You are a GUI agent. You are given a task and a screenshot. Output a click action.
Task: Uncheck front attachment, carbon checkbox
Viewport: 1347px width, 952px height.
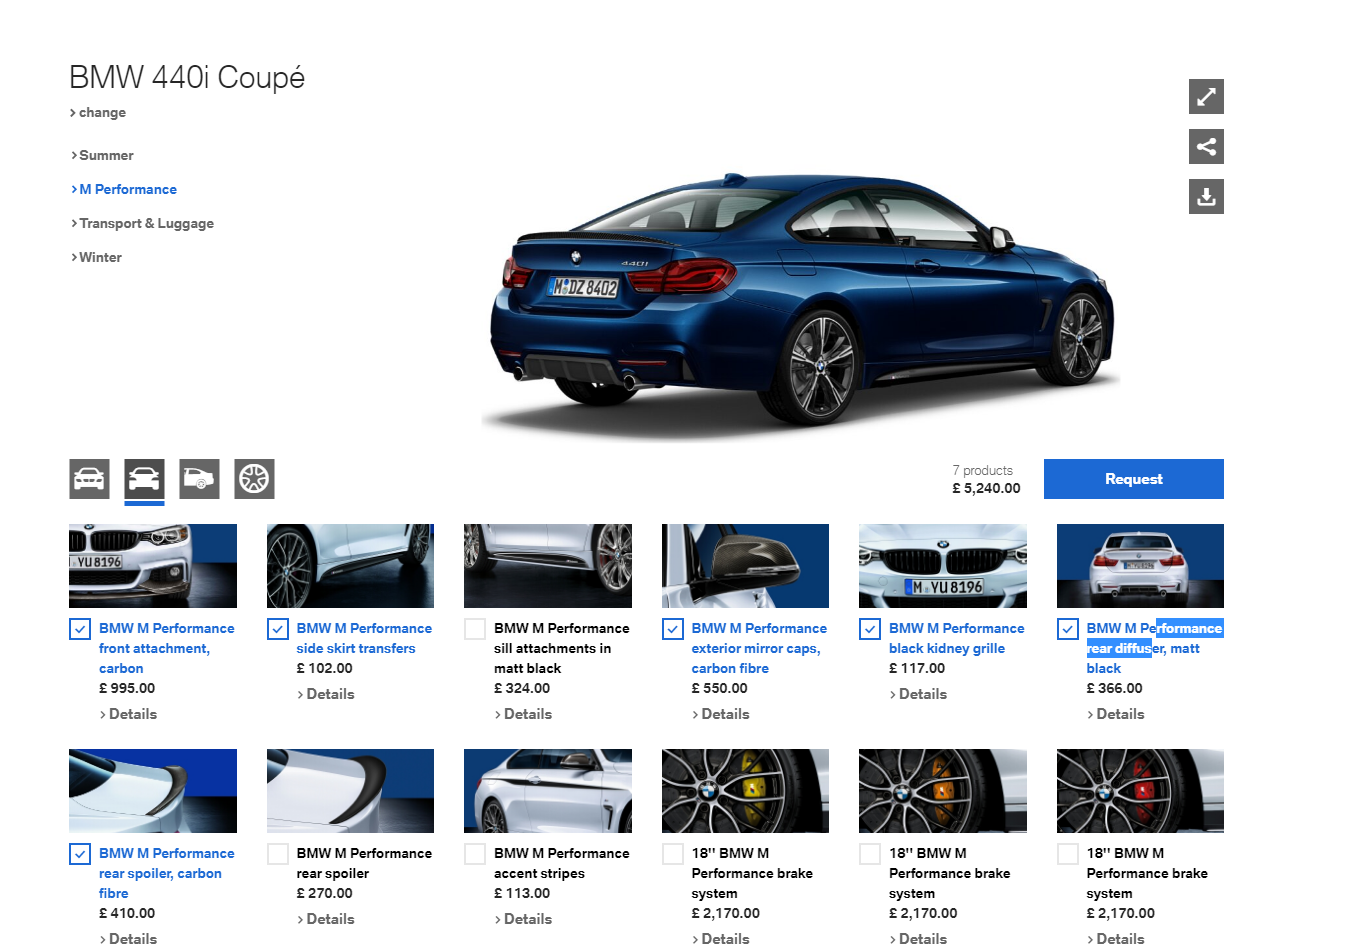pos(80,629)
